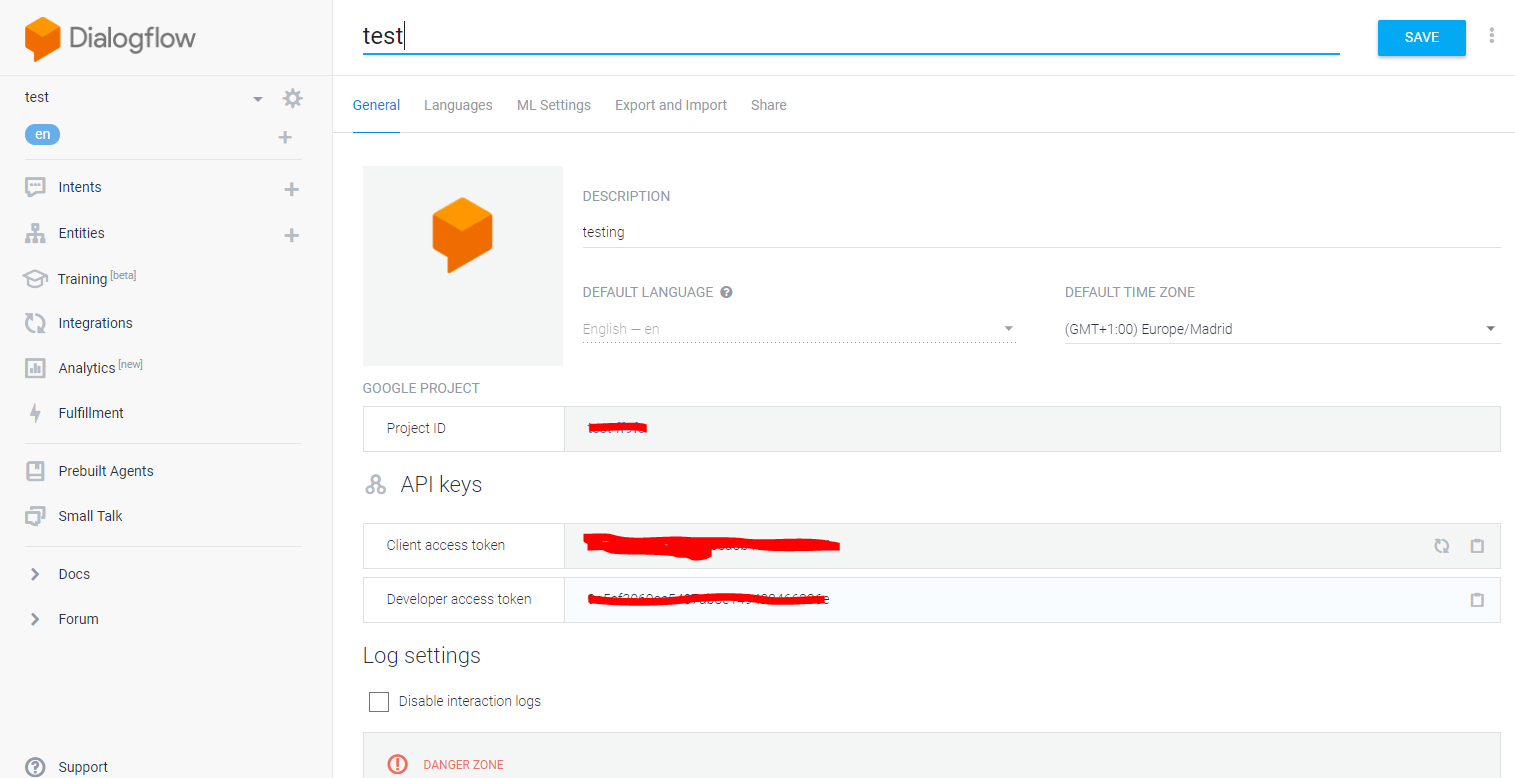Click the Project ID value field
The image size is (1515, 778).
click(x=1032, y=429)
